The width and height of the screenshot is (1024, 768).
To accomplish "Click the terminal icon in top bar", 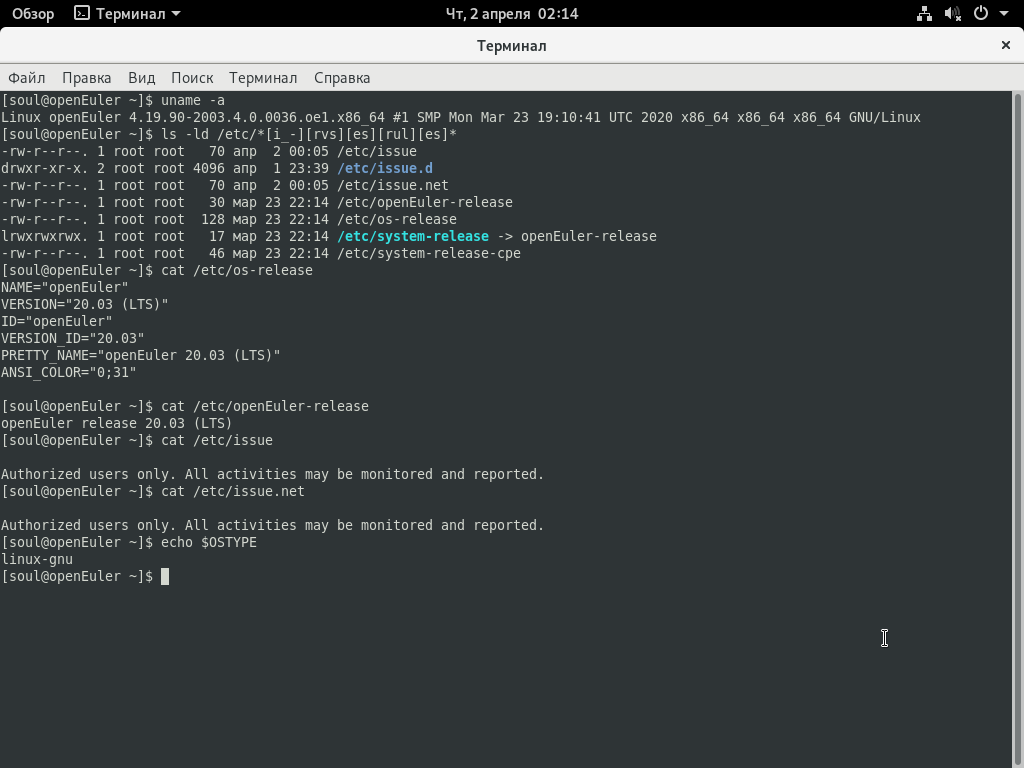I will 82,13.
